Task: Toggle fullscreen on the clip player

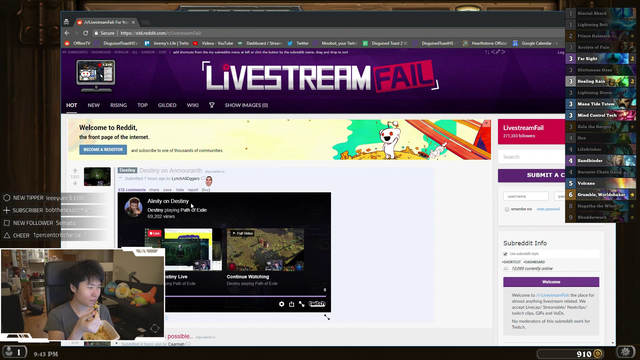Action: pyautogui.click(x=302, y=304)
